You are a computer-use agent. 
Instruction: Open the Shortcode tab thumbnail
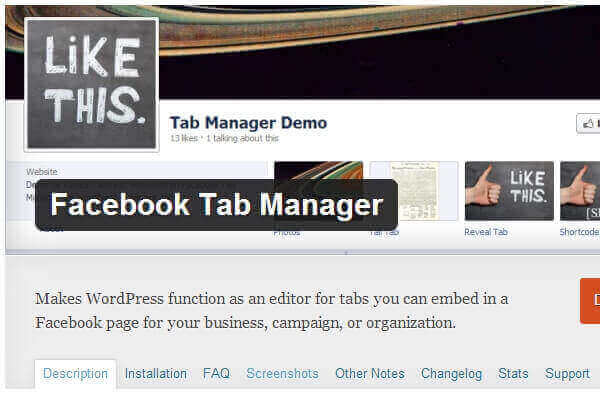(x=580, y=191)
